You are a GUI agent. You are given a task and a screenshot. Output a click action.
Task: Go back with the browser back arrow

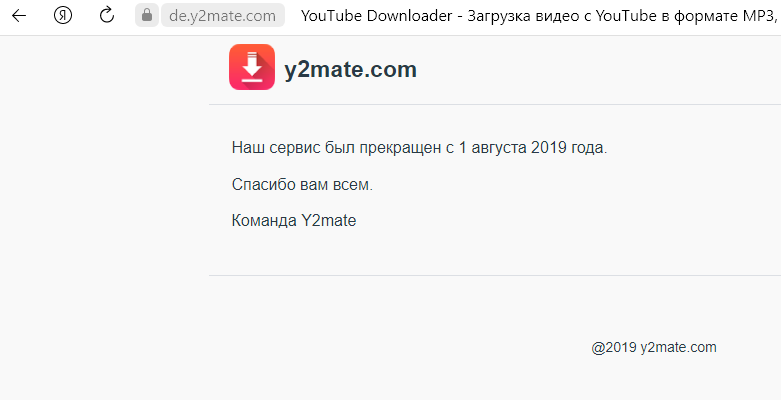point(19,15)
